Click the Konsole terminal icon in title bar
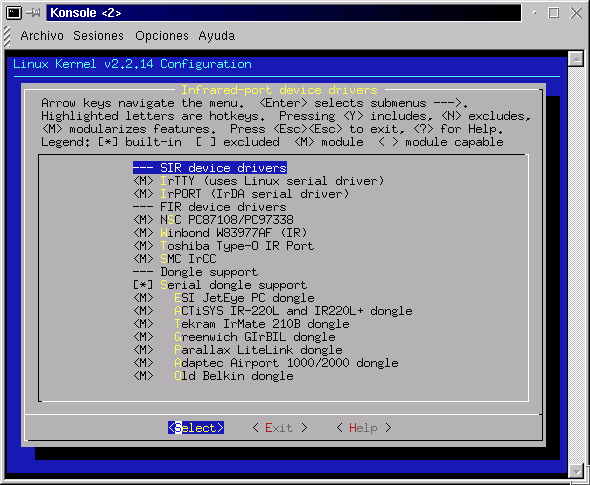This screenshot has height=485, width=590. [x=14, y=13]
